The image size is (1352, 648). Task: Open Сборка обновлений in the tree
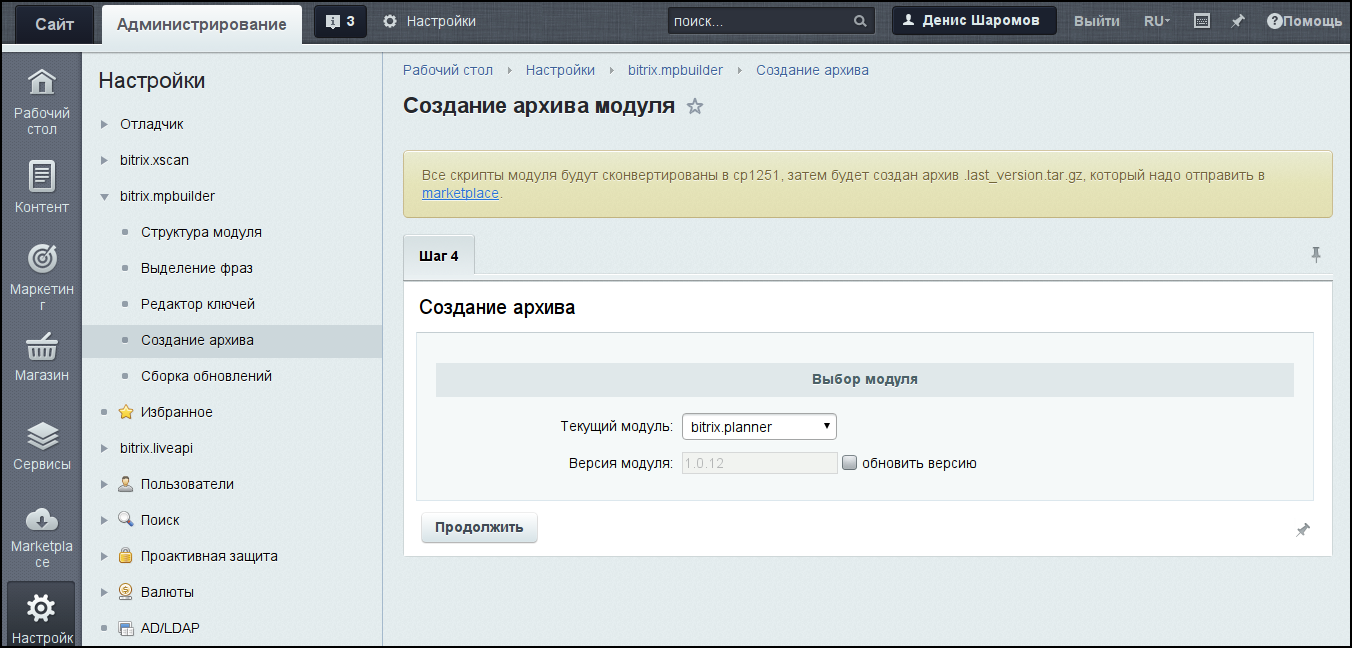[206, 376]
